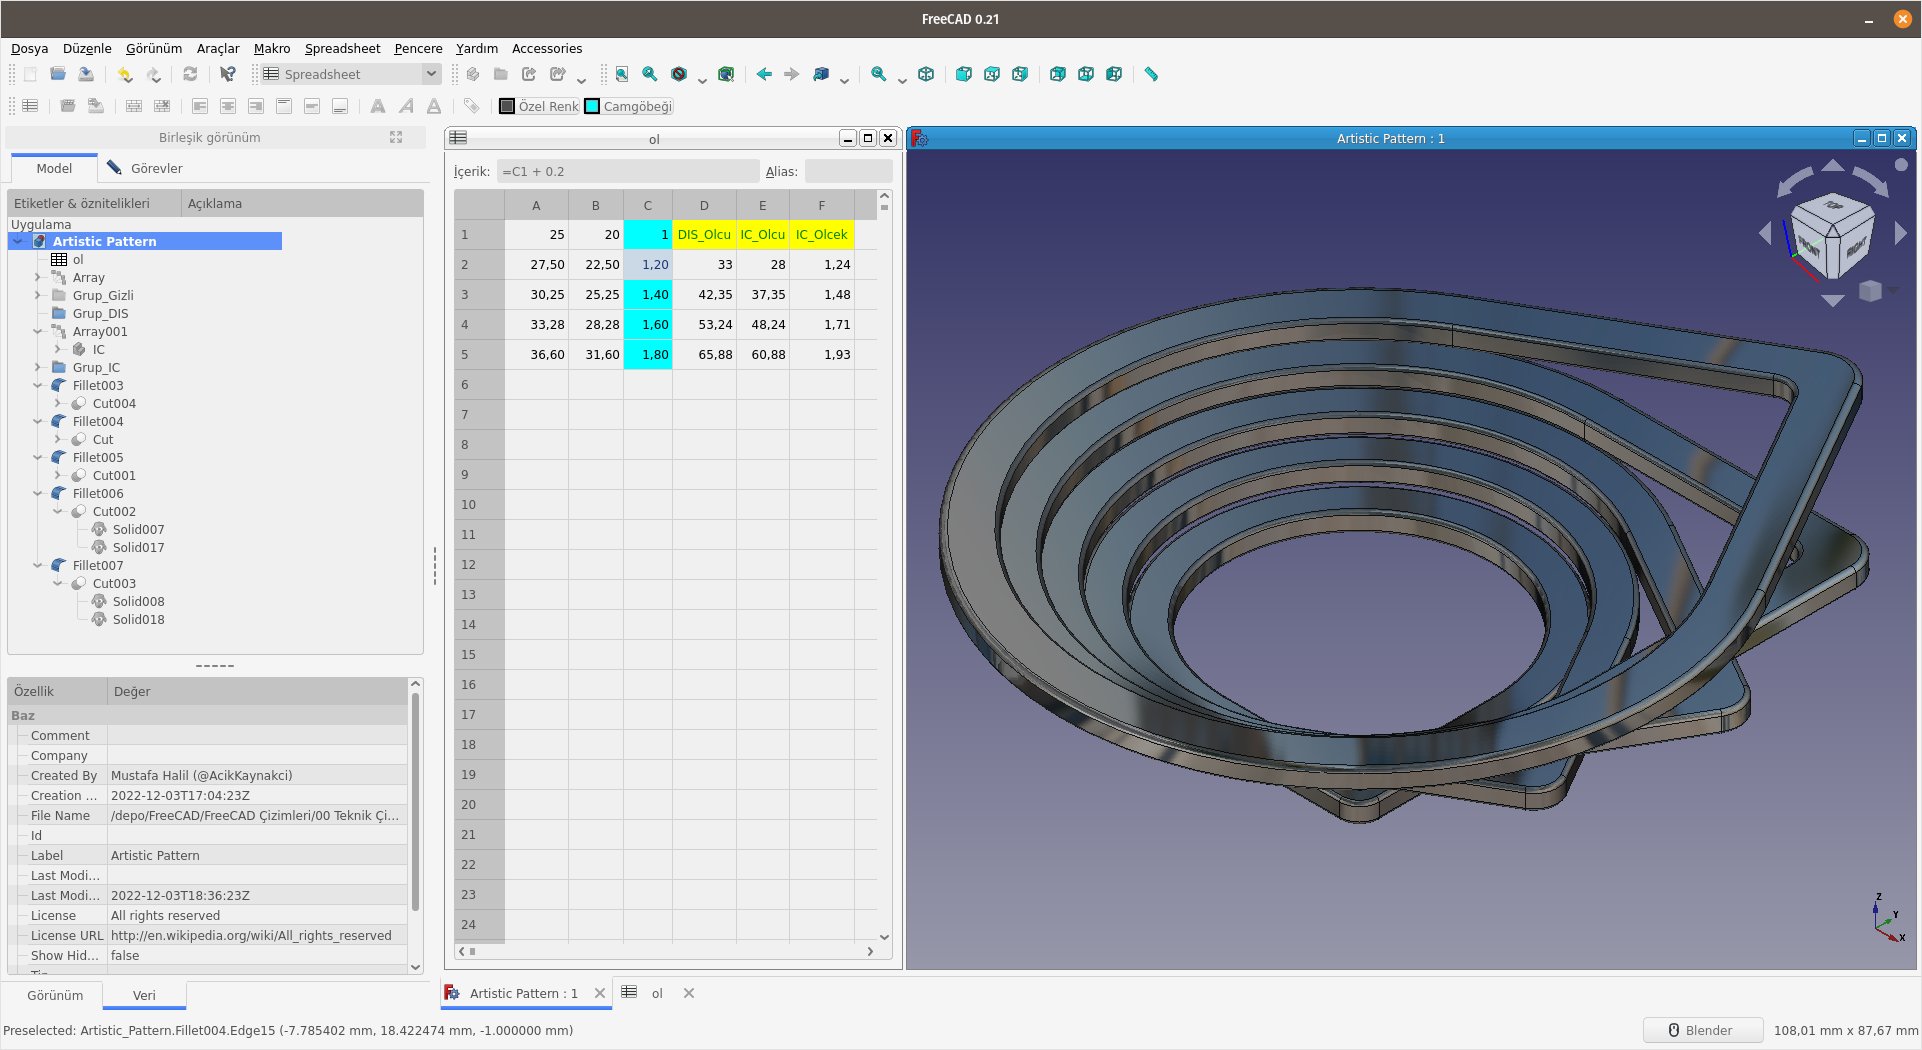Click the Özel Renk color swatch
The height and width of the screenshot is (1050, 1922).
coord(508,106)
